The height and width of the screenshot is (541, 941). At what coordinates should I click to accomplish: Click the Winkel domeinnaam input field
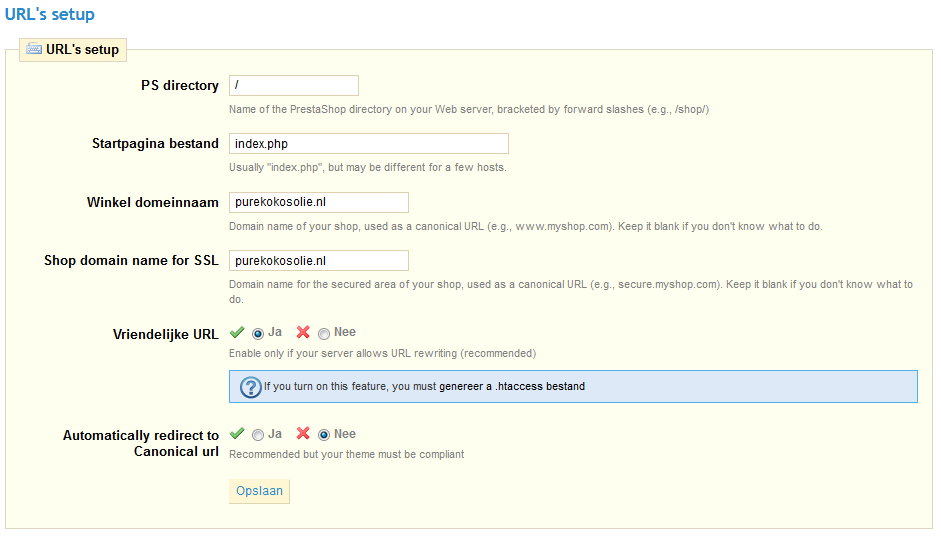[319, 202]
